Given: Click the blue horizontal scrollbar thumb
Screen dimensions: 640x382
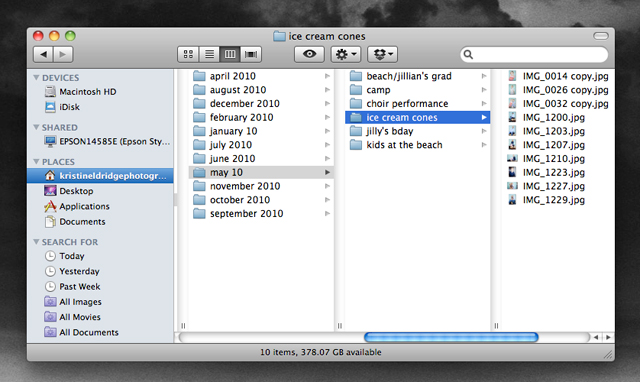Looking at the screenshot, I should [x=451, y=337].
